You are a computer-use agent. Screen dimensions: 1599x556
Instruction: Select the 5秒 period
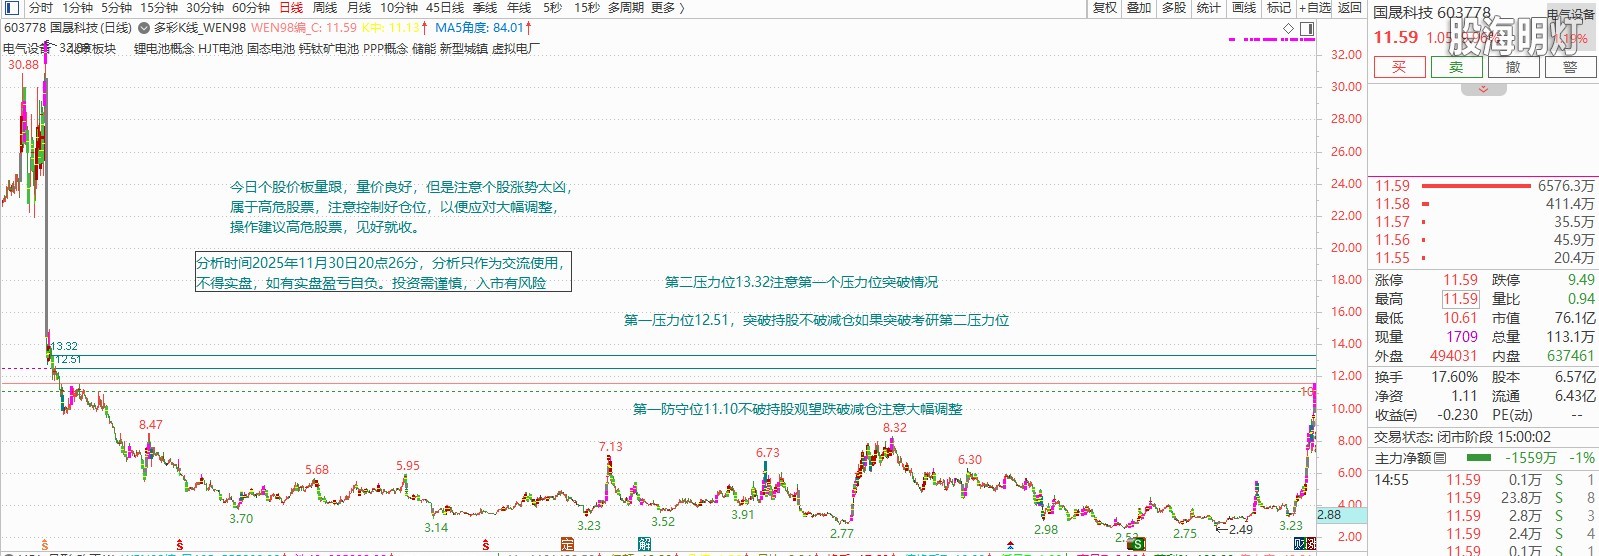coord(553,8)
